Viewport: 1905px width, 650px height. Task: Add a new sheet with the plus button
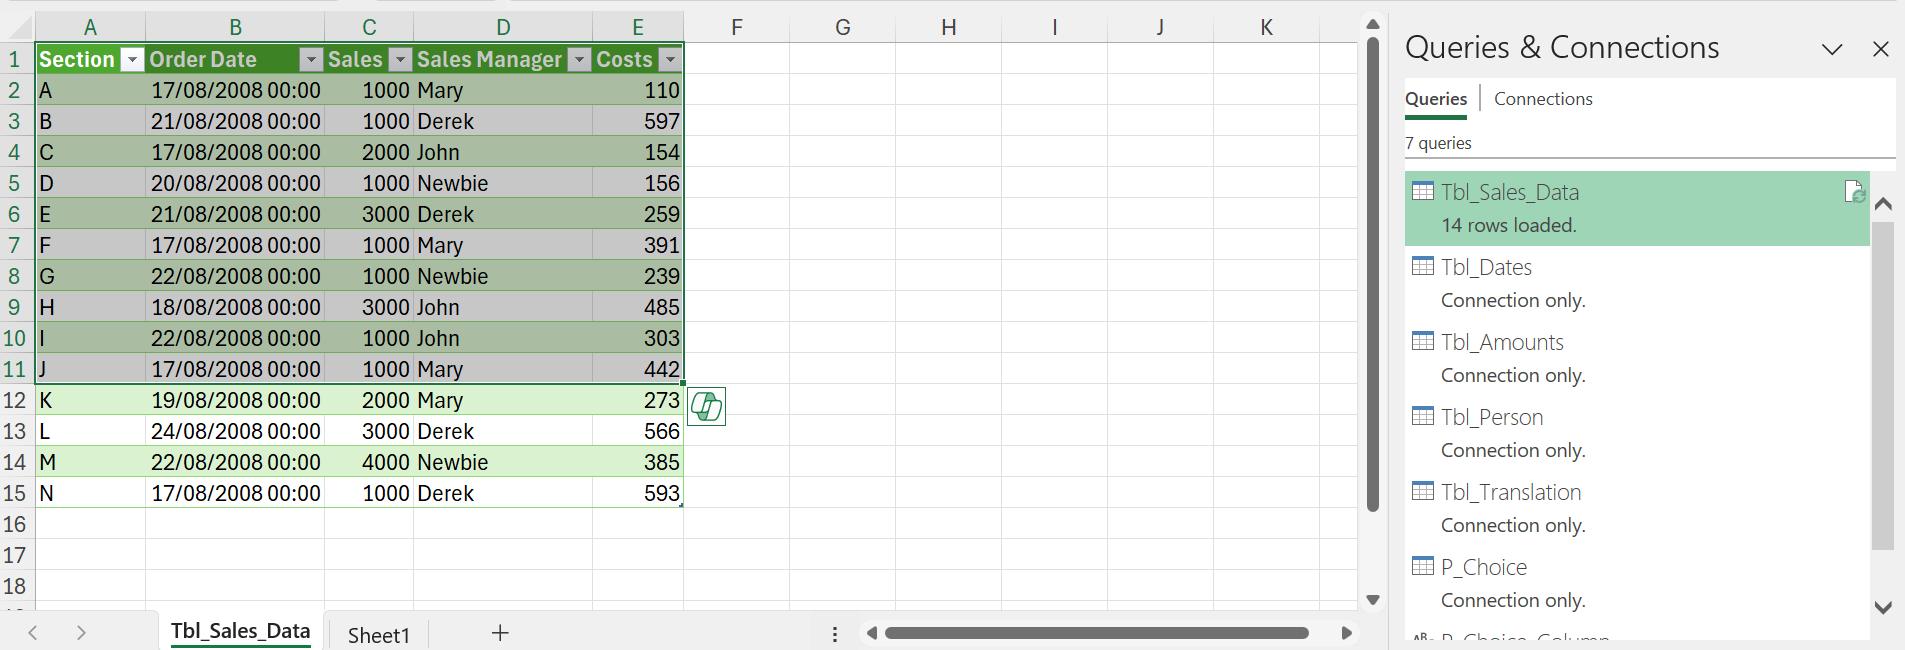pos(500,633)
